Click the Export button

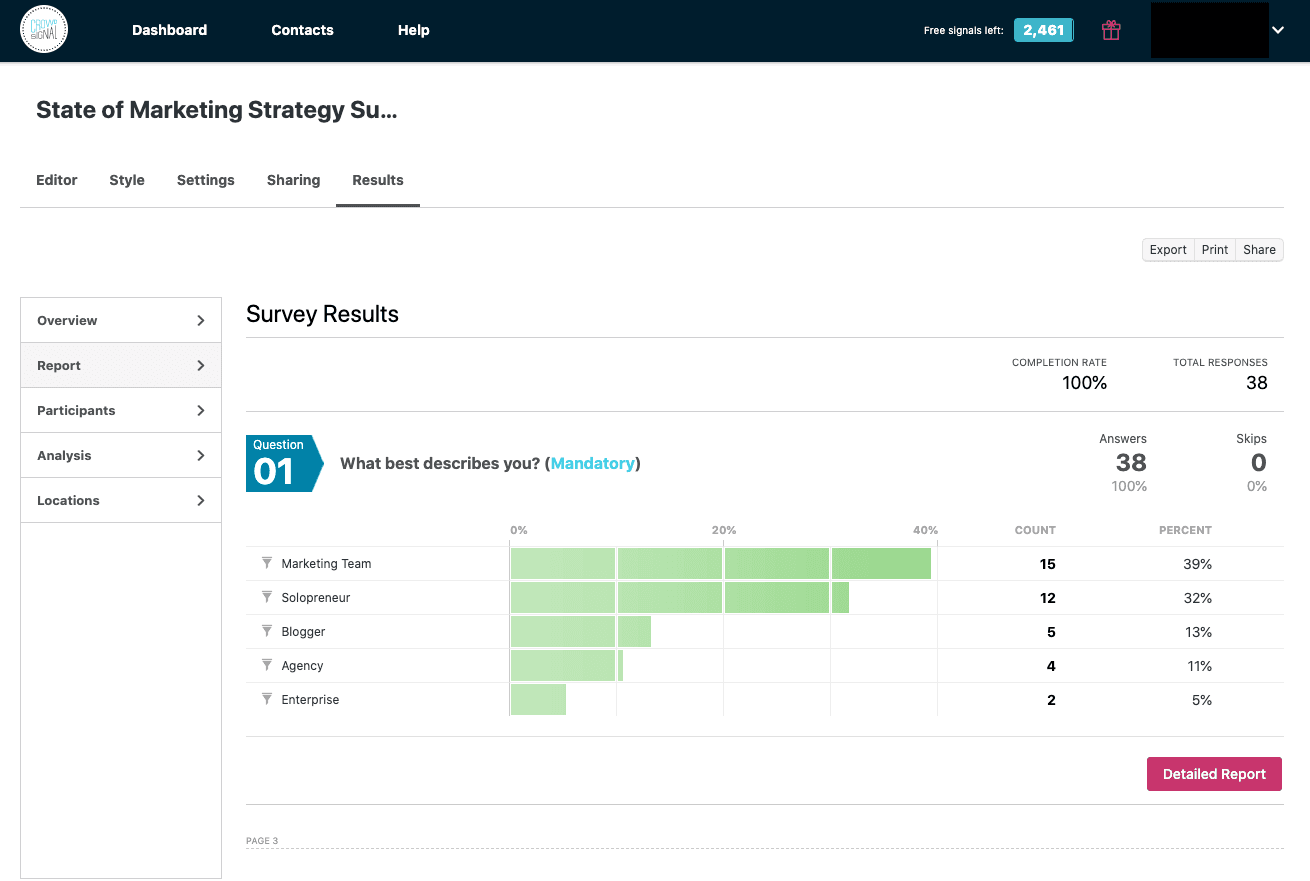(1168, 250)
